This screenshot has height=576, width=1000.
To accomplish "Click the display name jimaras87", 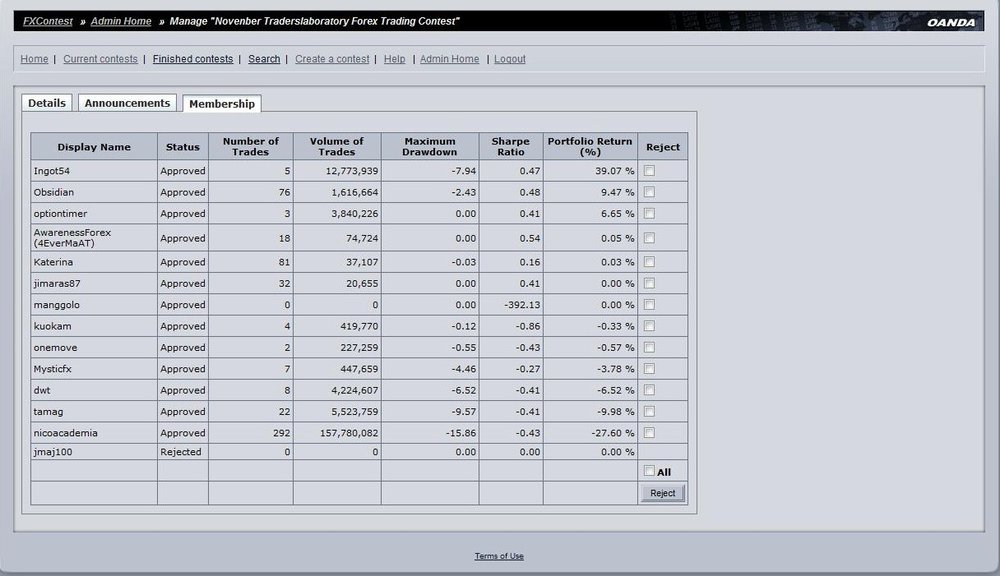I will 57,283.
